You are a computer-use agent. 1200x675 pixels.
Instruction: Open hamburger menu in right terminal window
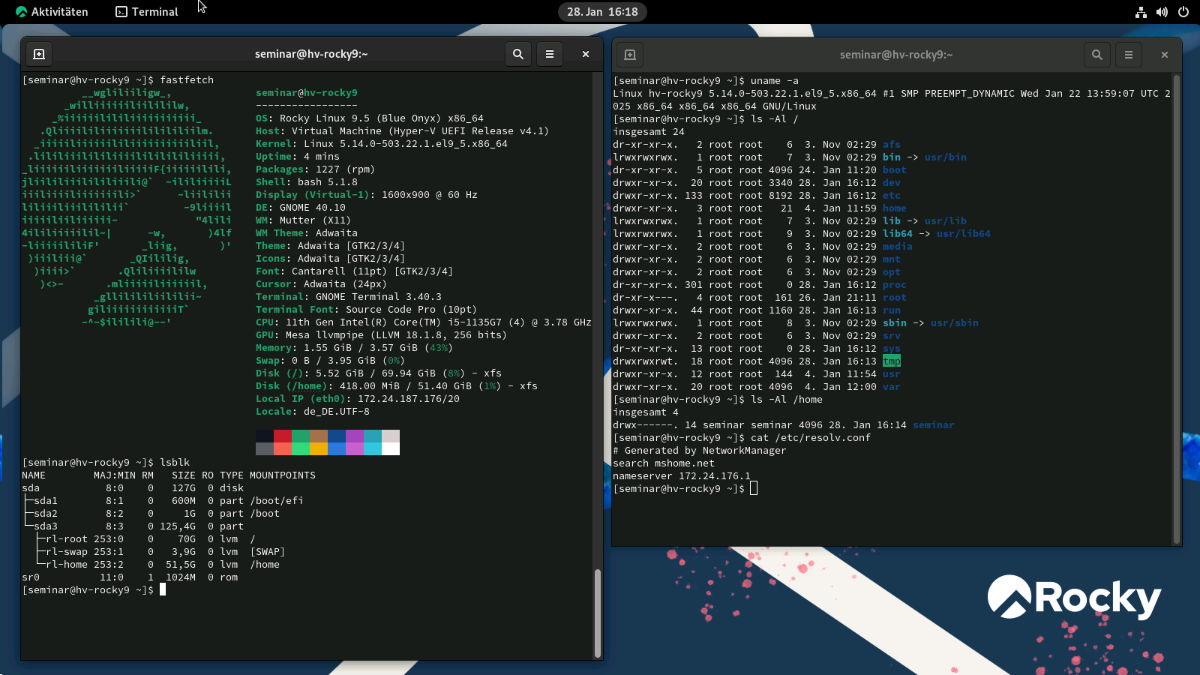point(1129,55)
